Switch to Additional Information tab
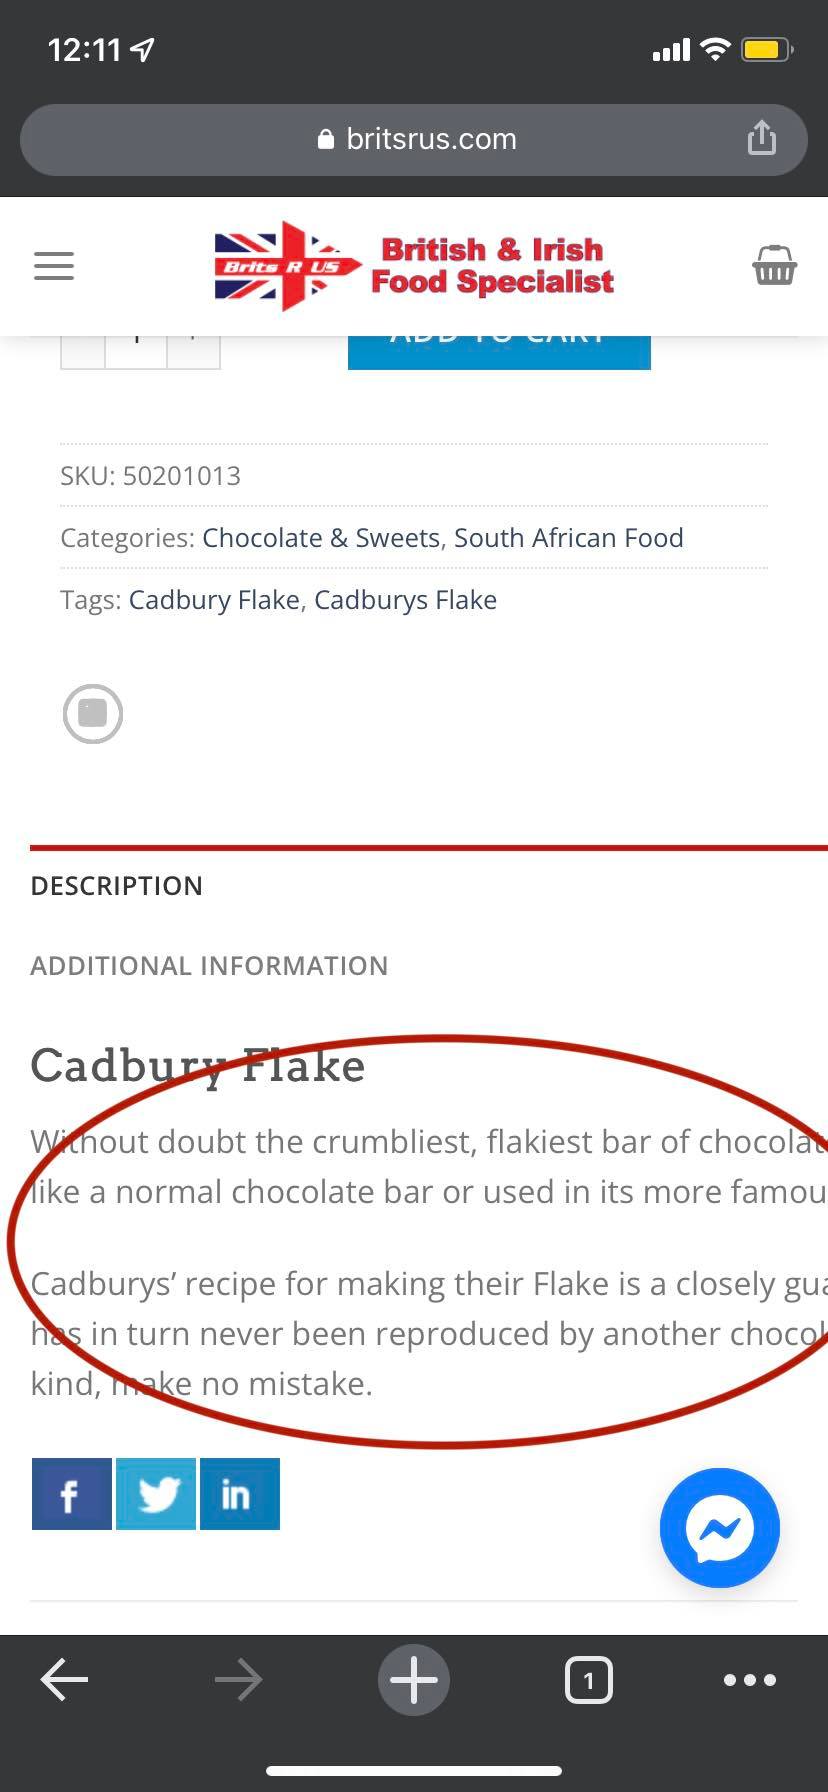Screen dimensions: 828x1792 tap(209, 966)
